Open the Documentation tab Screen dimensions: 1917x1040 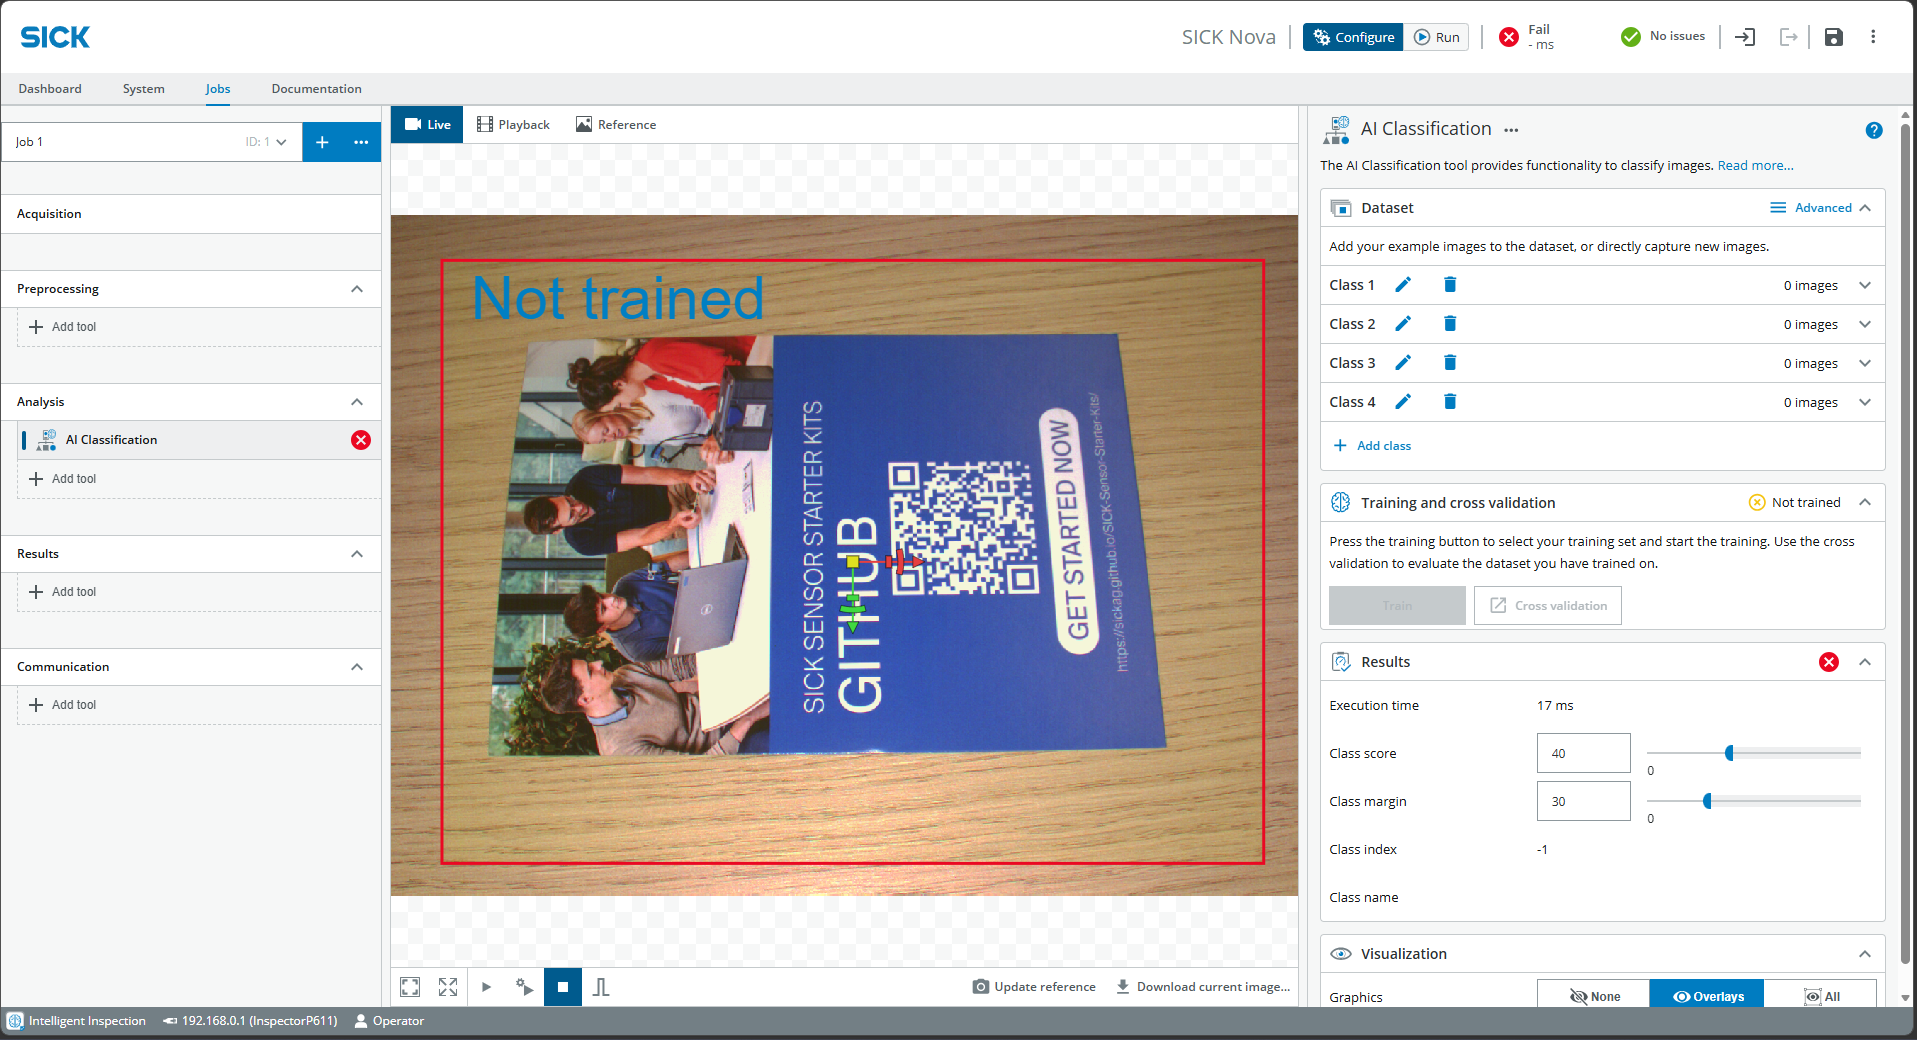(317, 89)
